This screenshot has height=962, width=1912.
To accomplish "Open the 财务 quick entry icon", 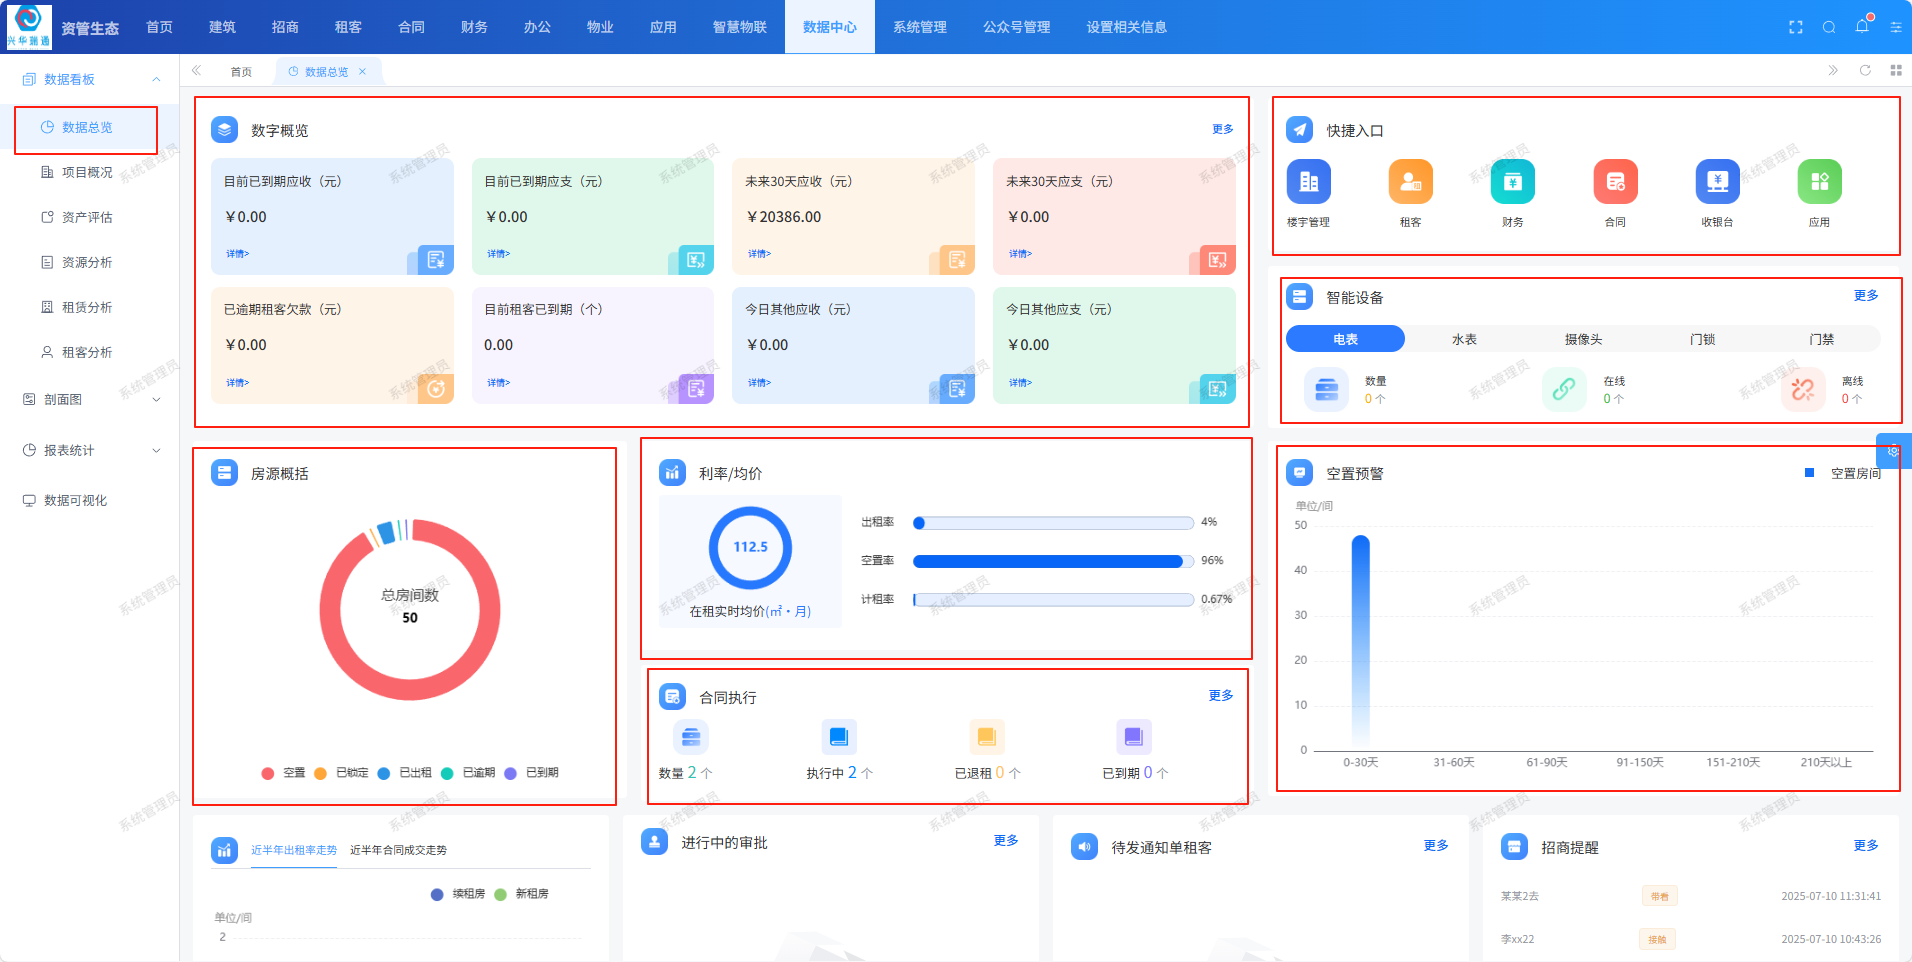I will (x=1512, y=182).
